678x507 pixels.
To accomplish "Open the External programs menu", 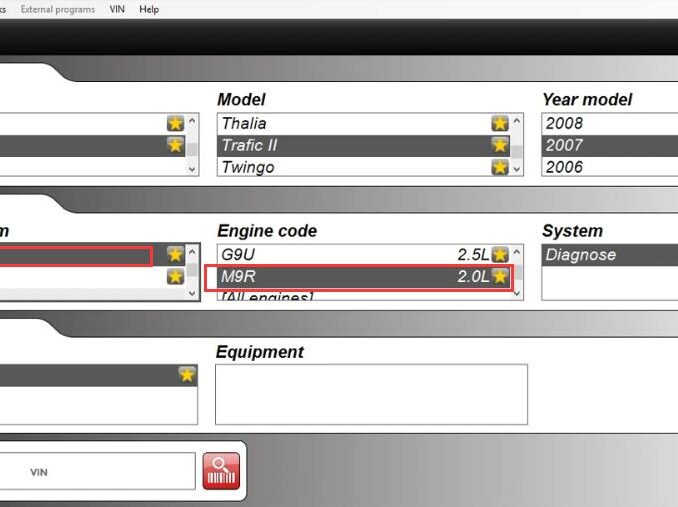I will coord(57,9).
